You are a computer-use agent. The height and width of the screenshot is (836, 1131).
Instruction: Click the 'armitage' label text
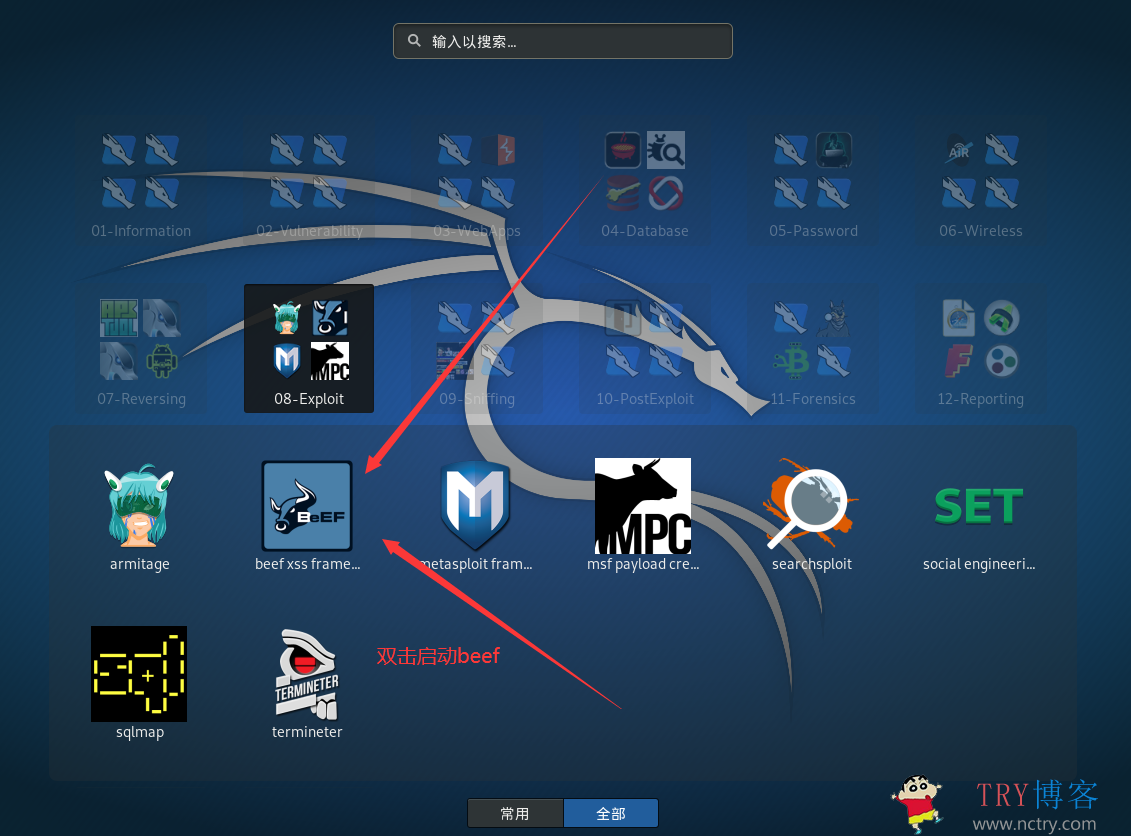[x=140, y=564]
